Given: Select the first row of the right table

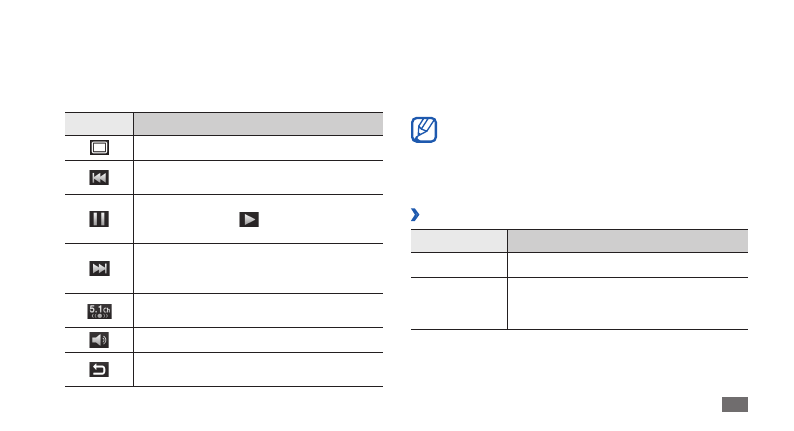Looking at the screenshot, I should 579,264.
